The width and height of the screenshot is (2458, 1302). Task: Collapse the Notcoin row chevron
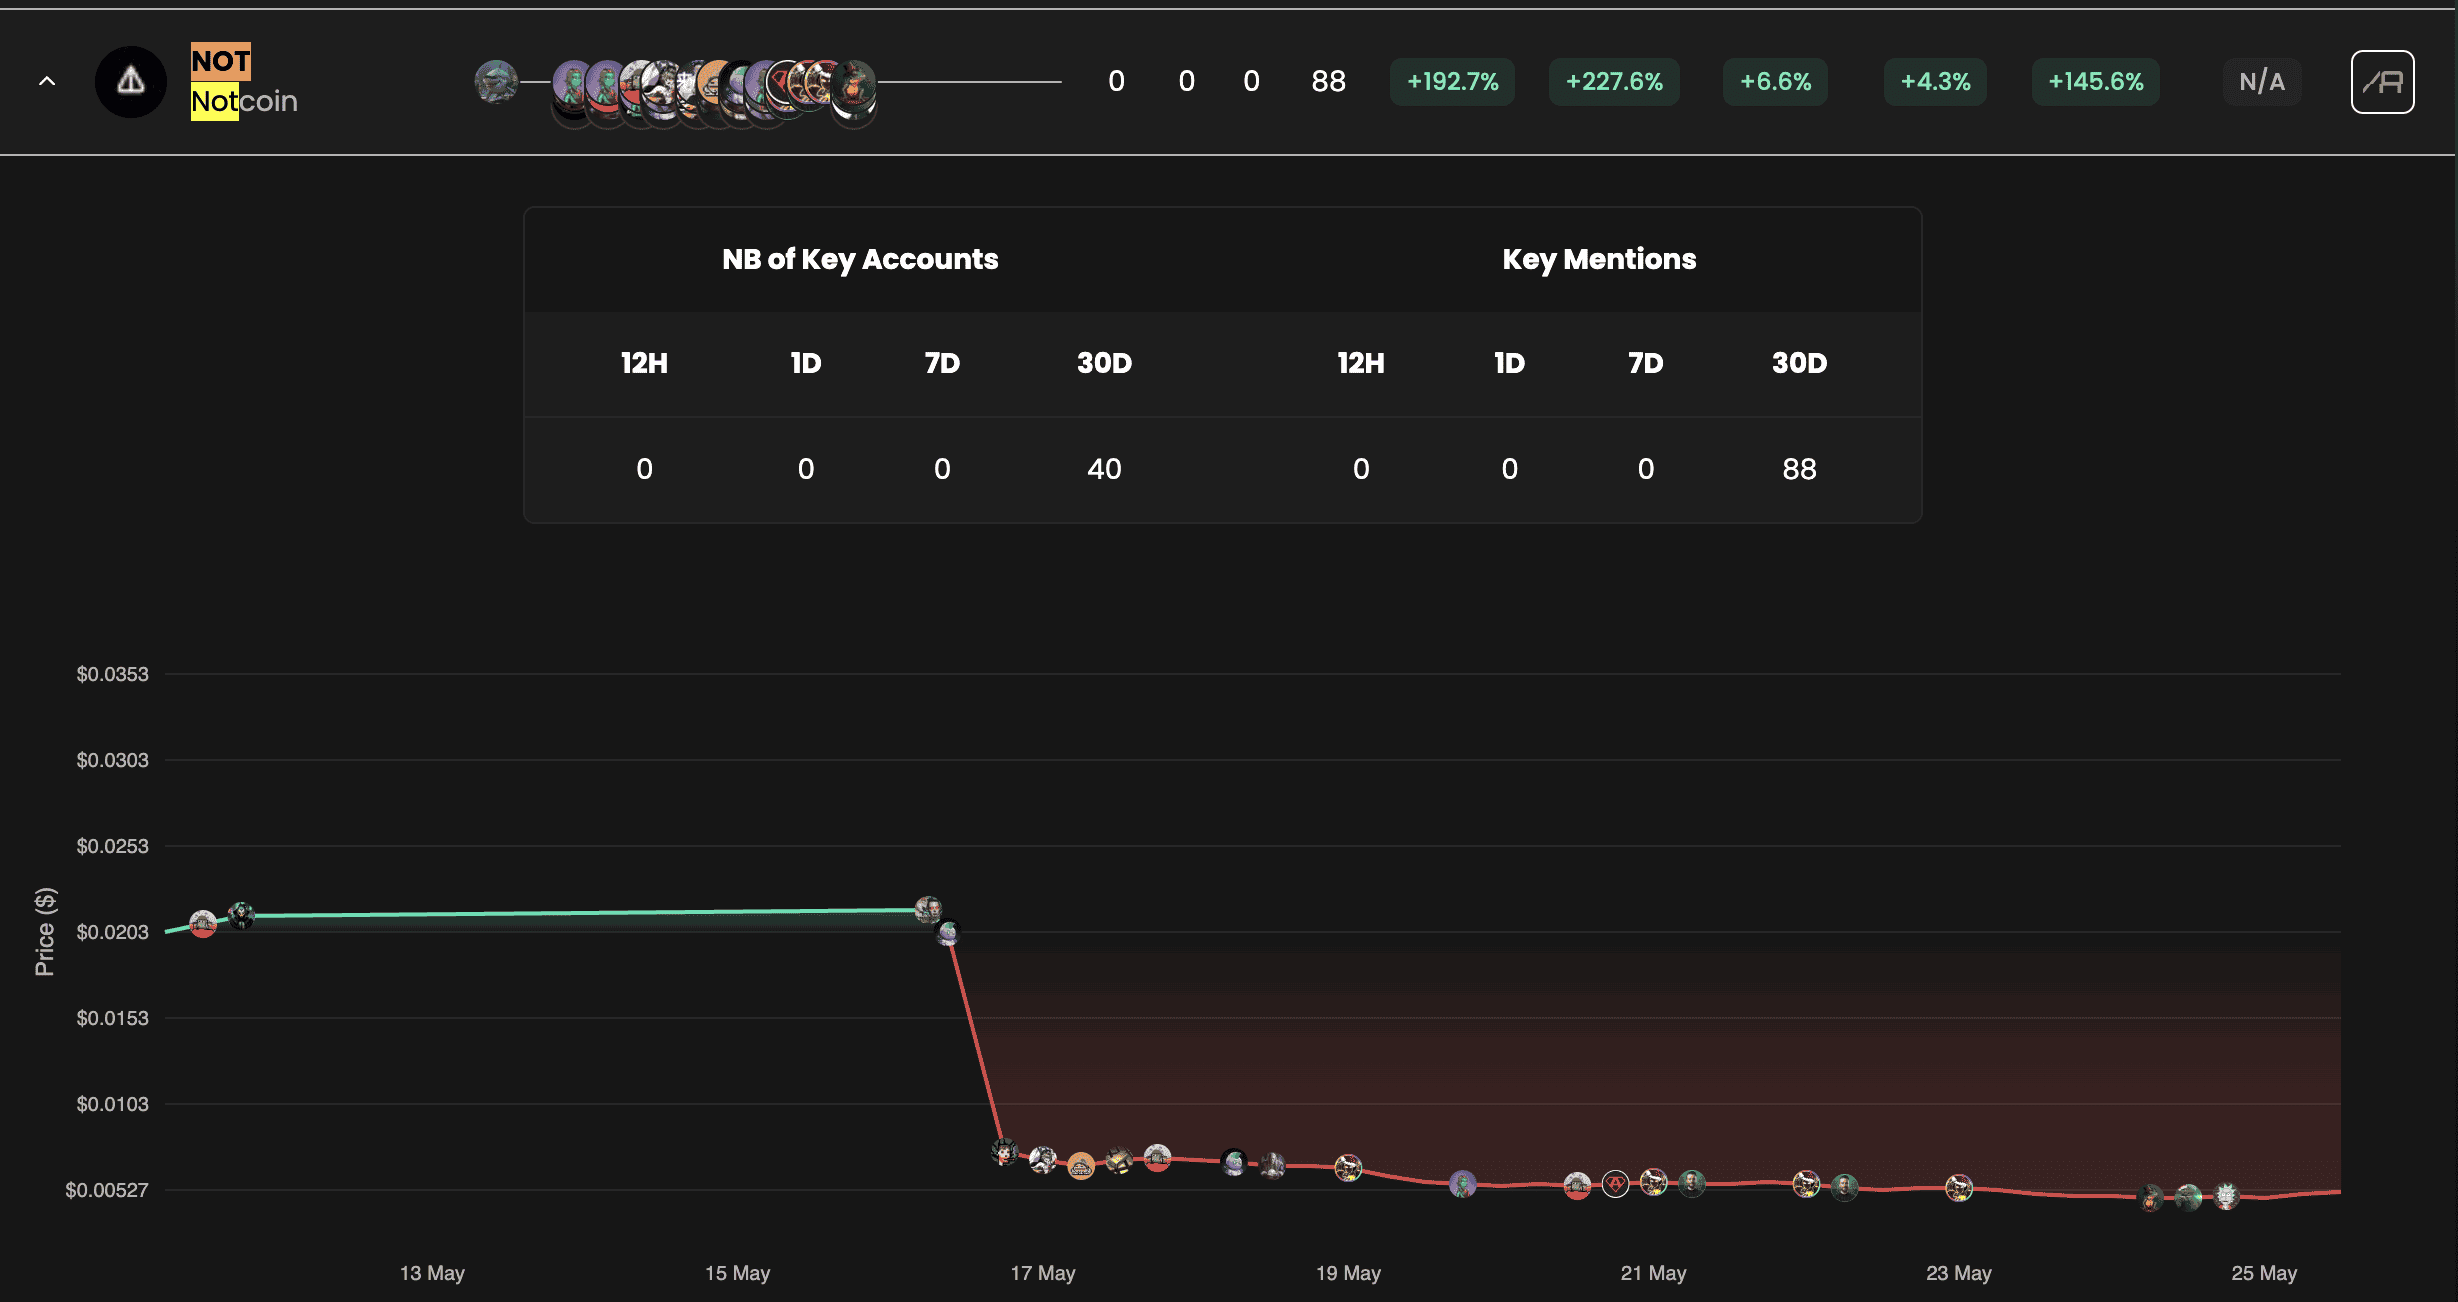tap(47, 82)
